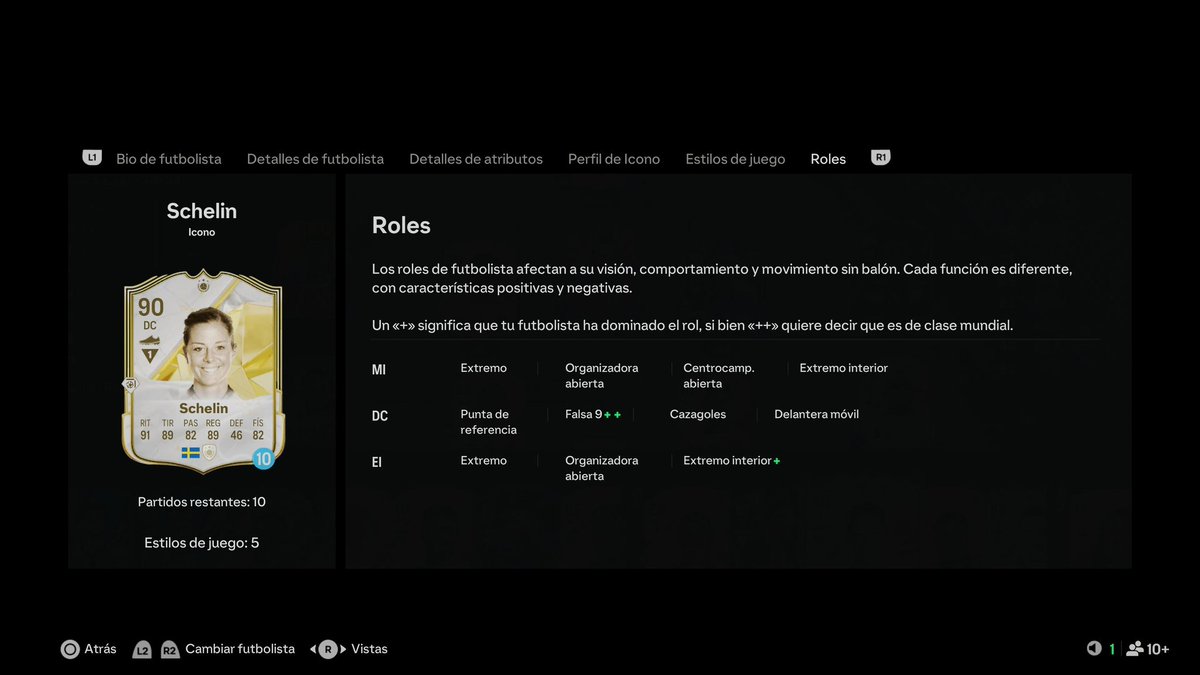Open the Detalles de atributos tab

coord(476,159)
